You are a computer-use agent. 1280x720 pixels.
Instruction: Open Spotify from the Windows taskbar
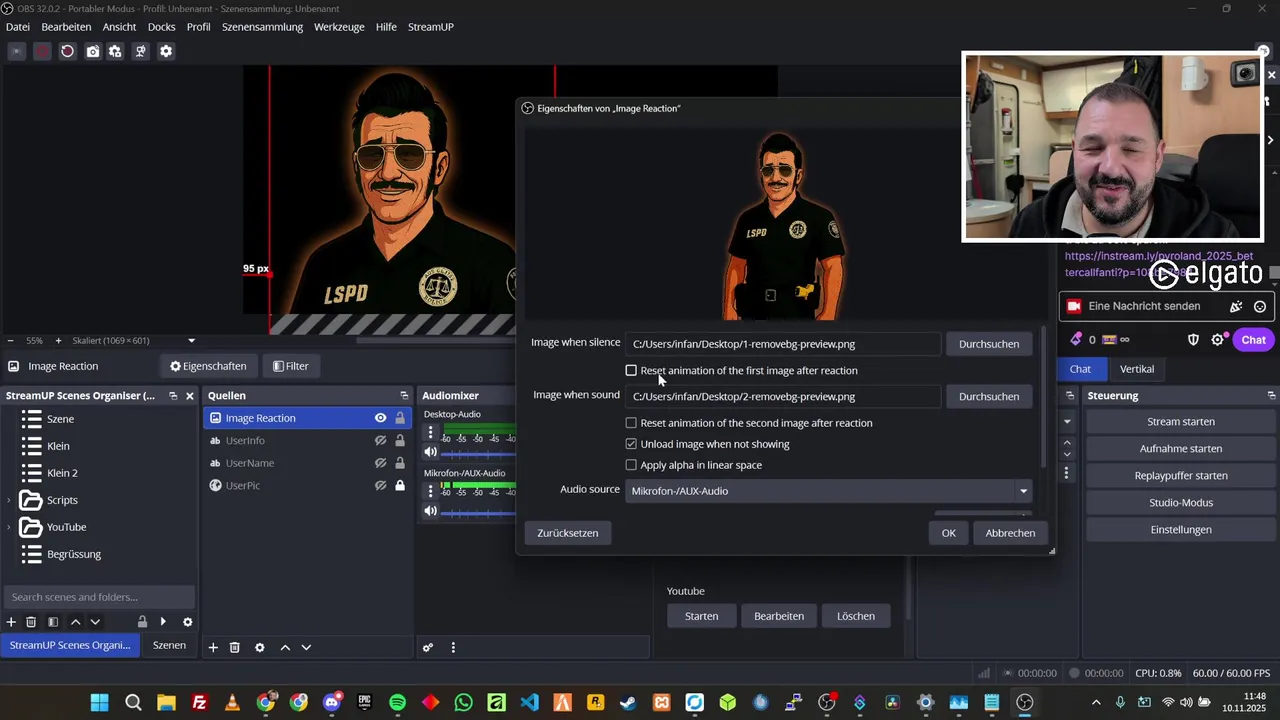click(398, 703)
